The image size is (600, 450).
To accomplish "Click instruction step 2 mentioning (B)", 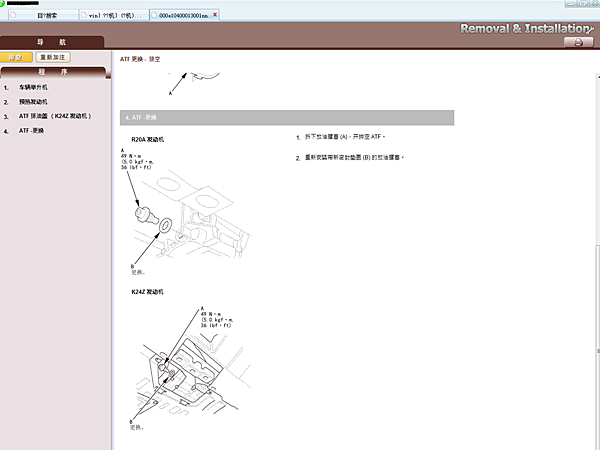I will [x=350, y=158].
